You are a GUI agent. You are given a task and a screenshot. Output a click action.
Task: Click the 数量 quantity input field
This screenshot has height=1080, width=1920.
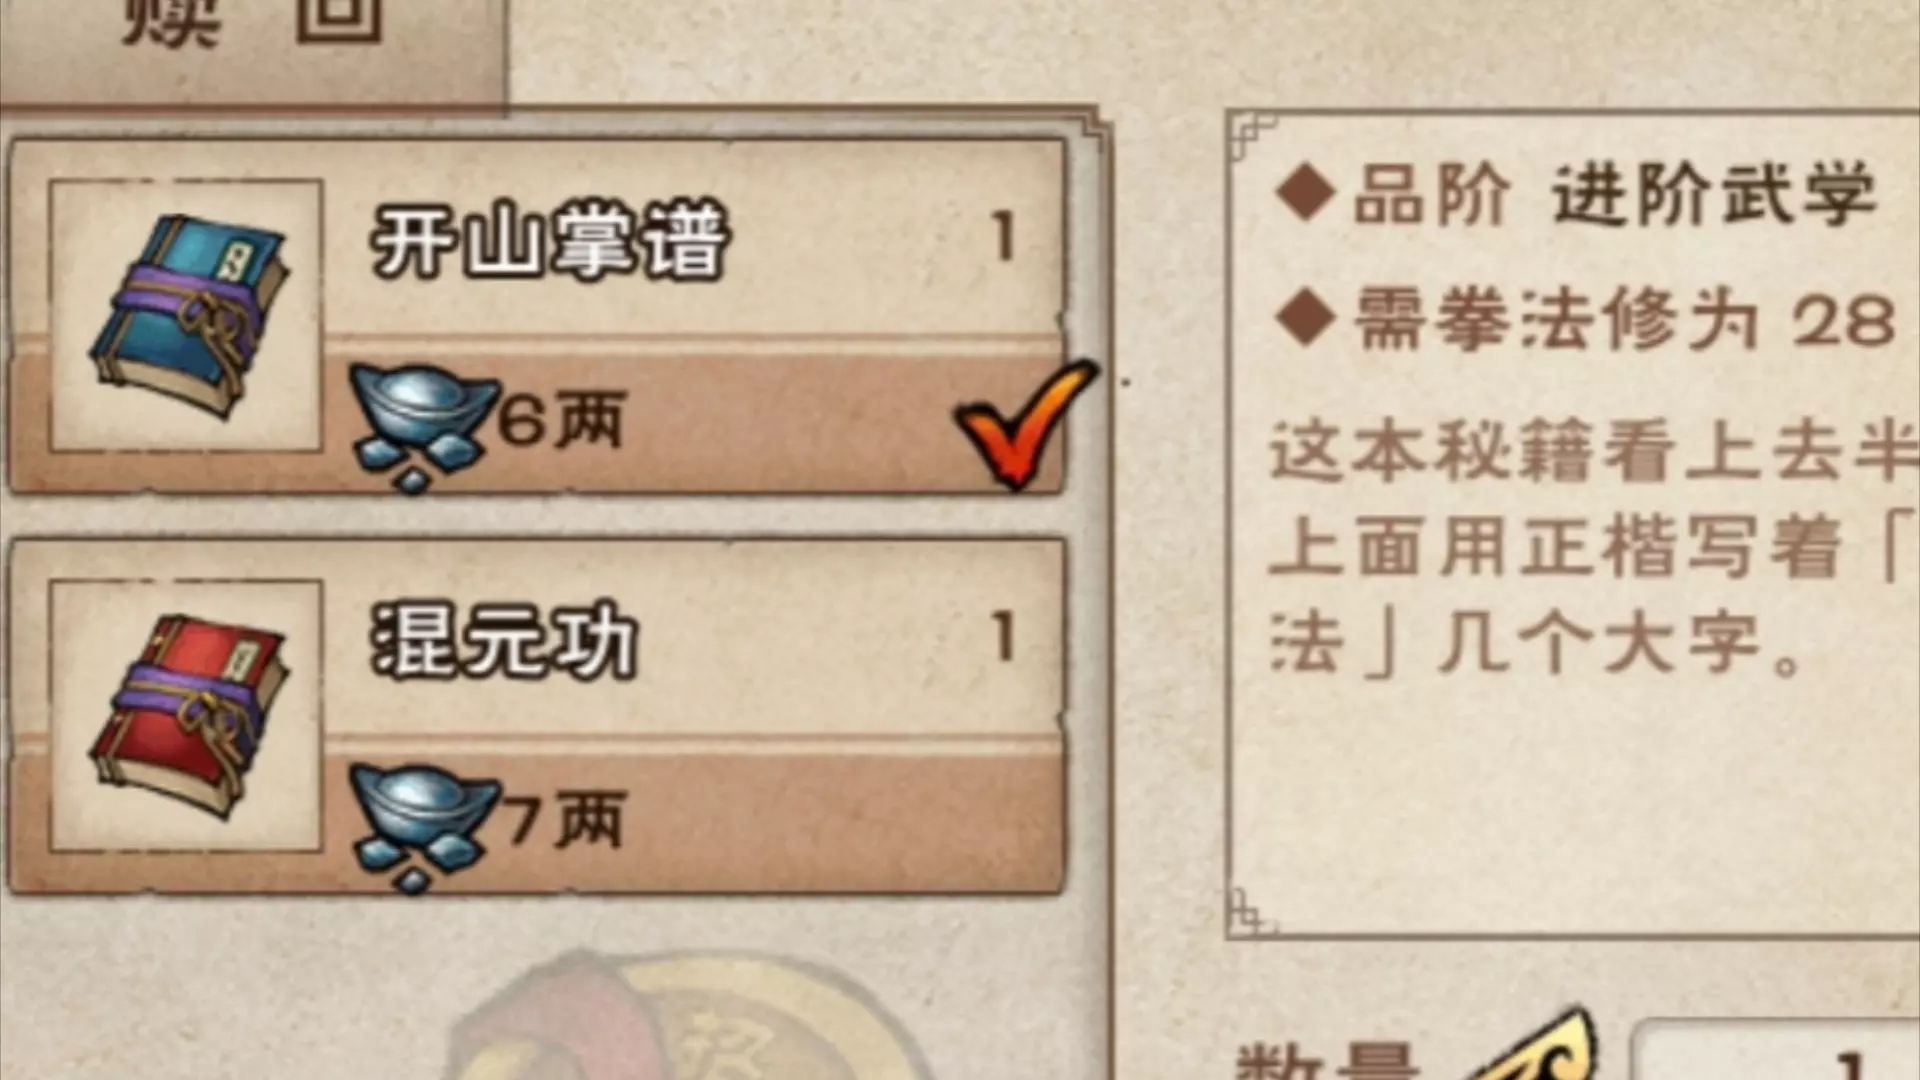point(1776,1050)
